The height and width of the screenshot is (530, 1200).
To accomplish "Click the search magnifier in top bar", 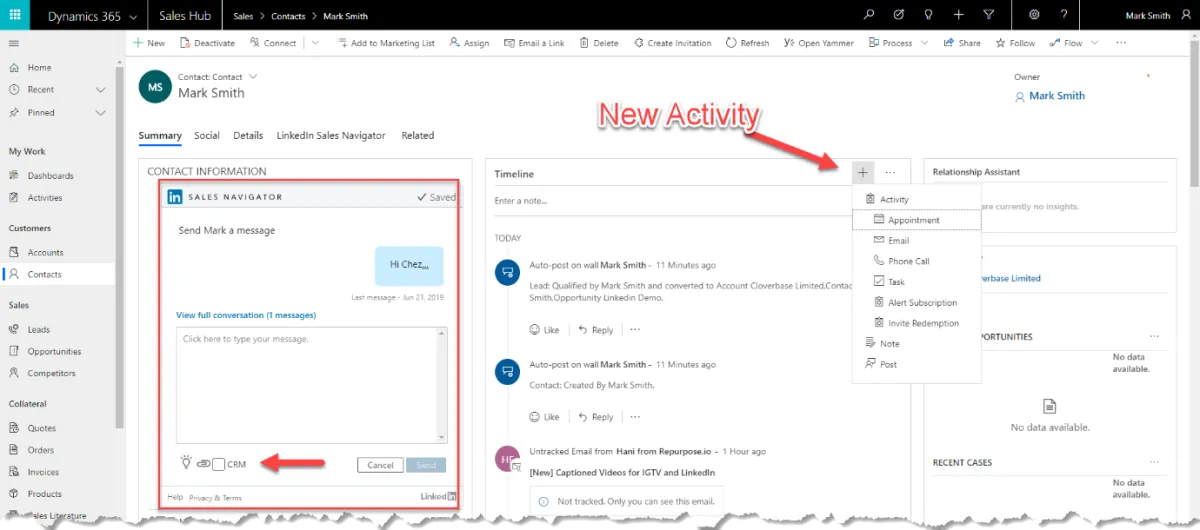I will click(x=869, y=16).
